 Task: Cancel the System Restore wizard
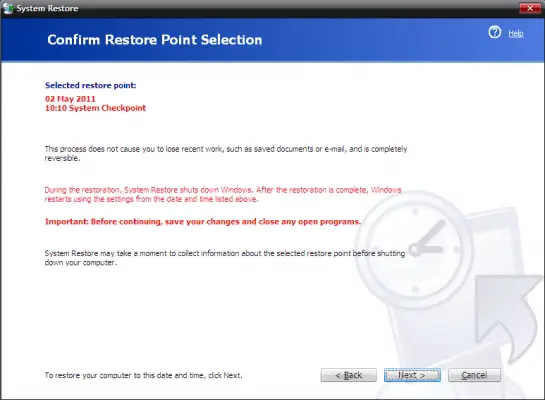[x=474, y=375]
